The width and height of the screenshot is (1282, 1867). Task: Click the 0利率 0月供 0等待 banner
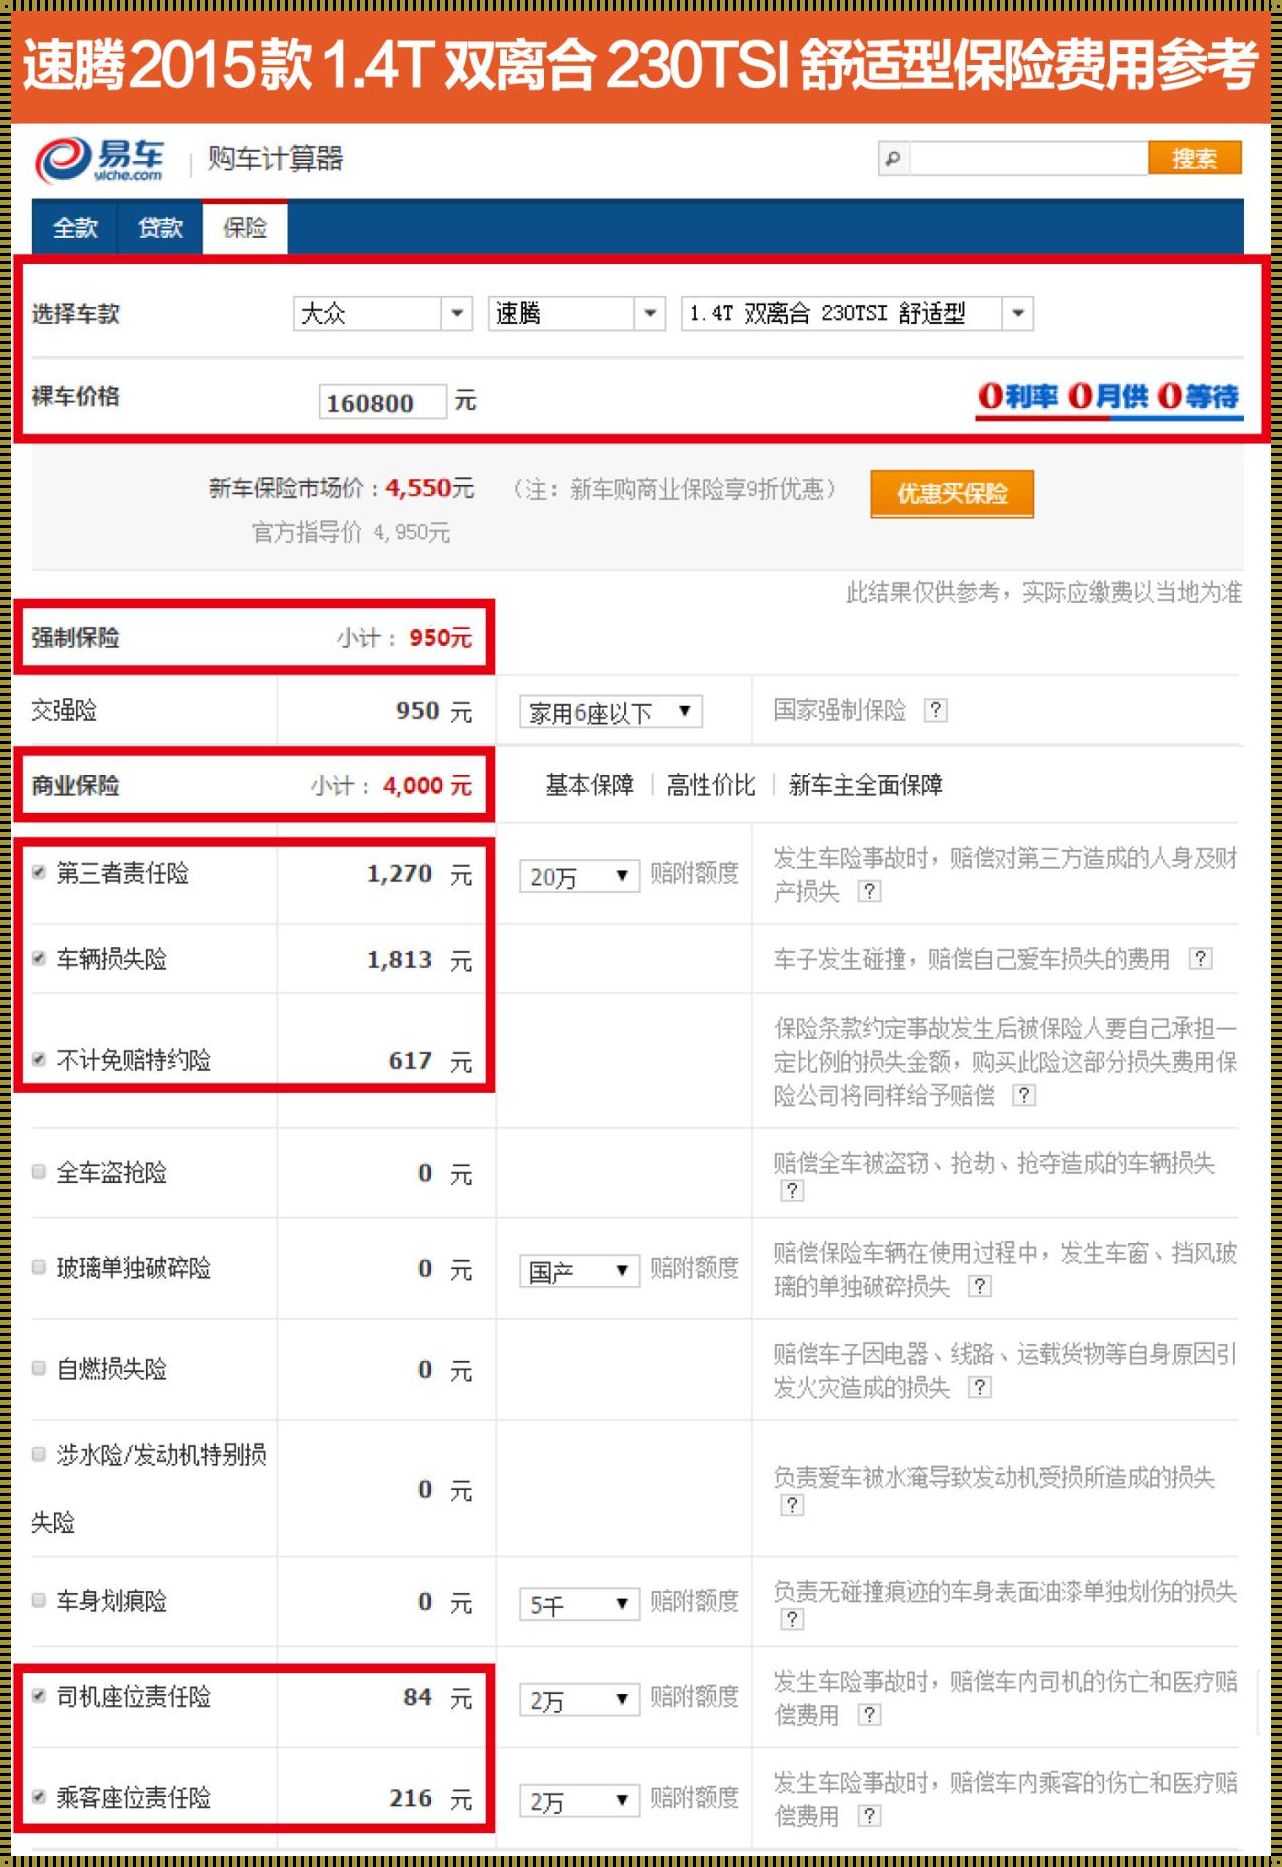[x=1110, y=399]
